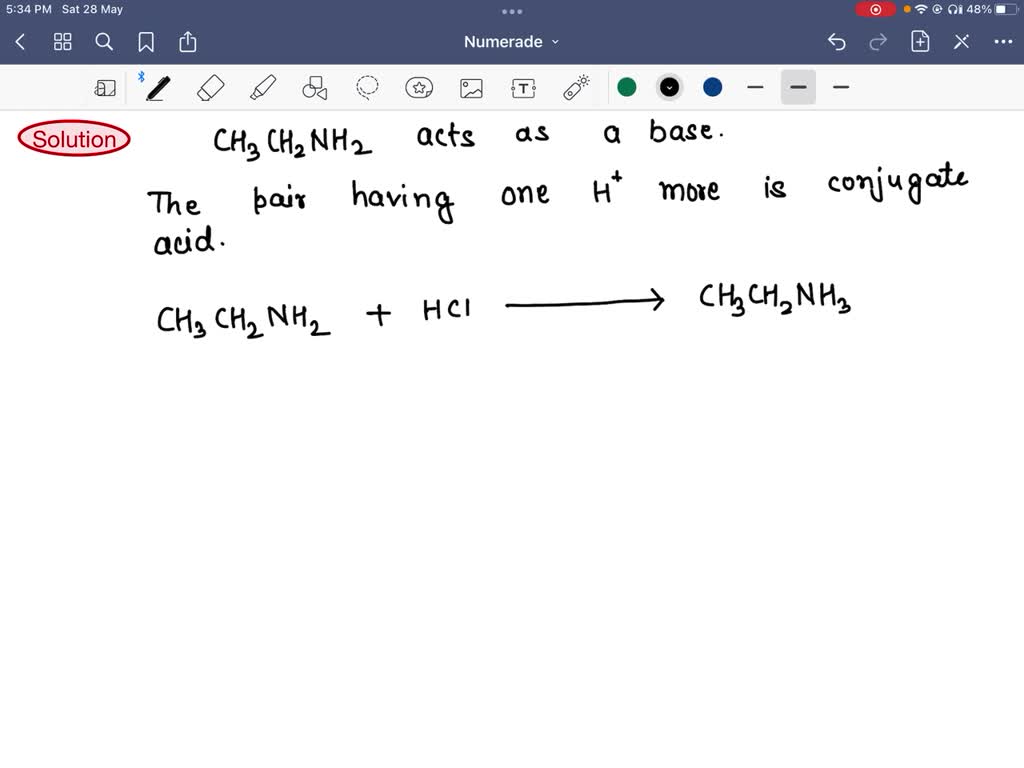Undo the last stroke
Screen dimensions: 1024x768
click(837, 42)
